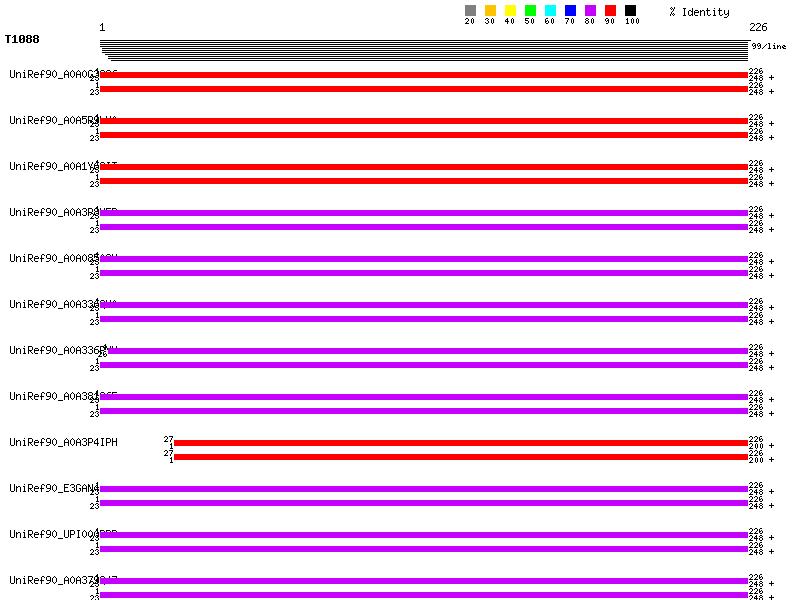Viewport: 800px width, 600px height.
Task: Choose the purple 80% identity swatch
Action: click(590, 11)
